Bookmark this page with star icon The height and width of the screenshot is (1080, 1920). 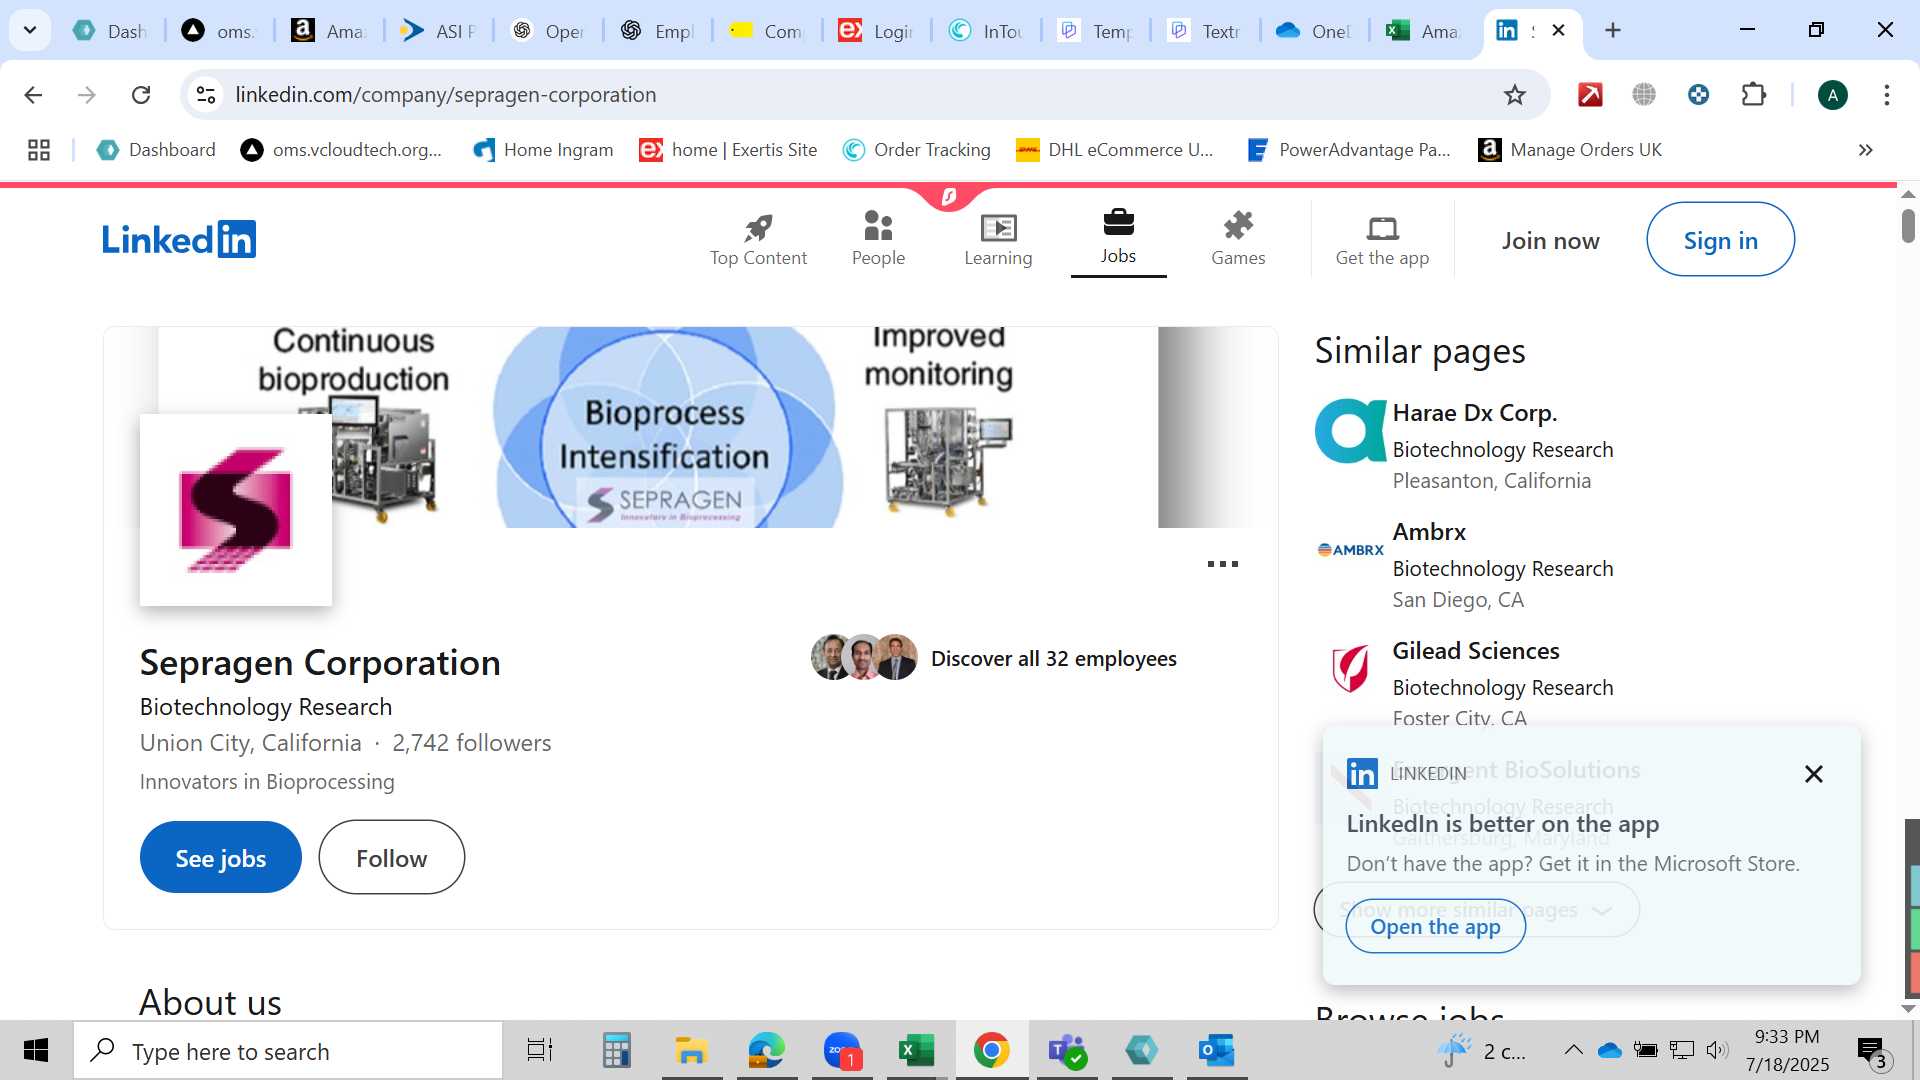[x=1514, y=95]
